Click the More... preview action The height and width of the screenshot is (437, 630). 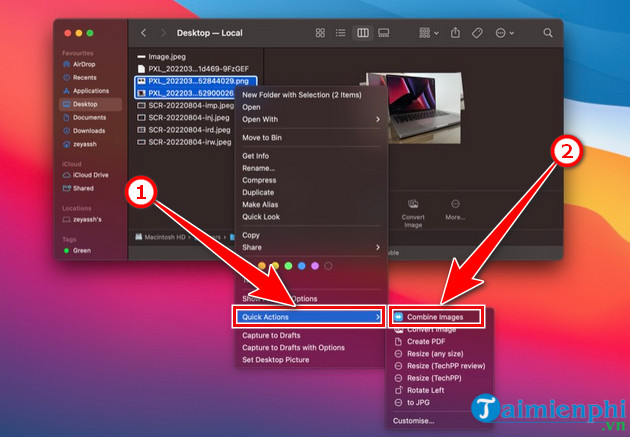[x=455, y=210]
